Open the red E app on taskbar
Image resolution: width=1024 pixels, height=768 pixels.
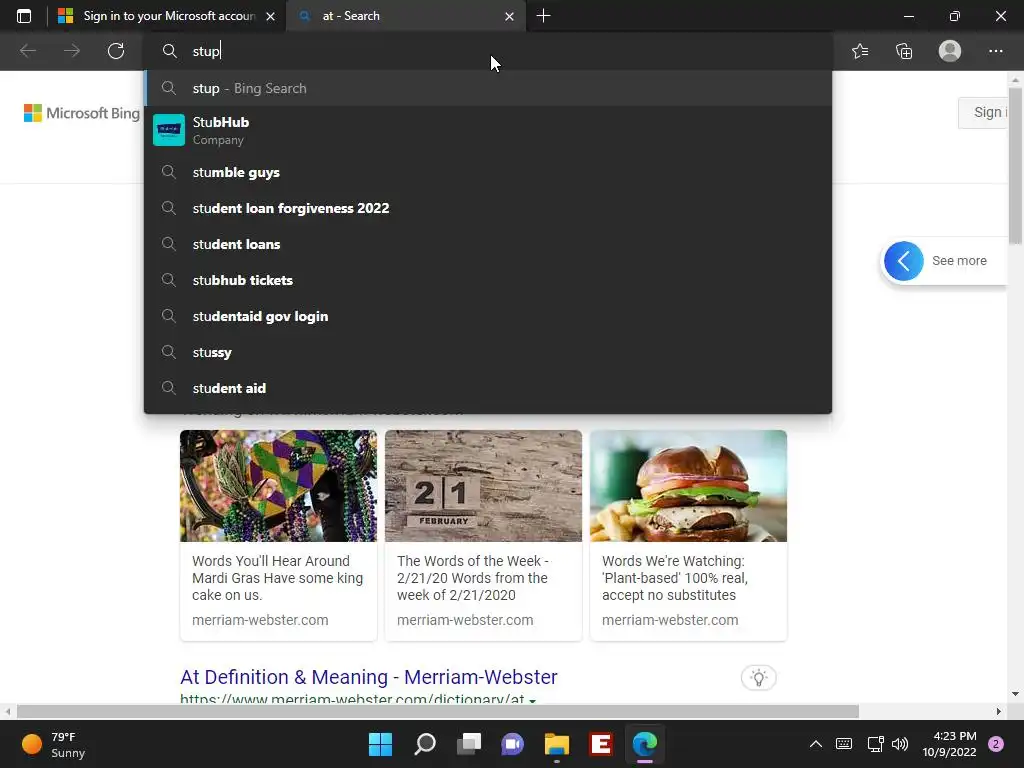pos(601,744)
